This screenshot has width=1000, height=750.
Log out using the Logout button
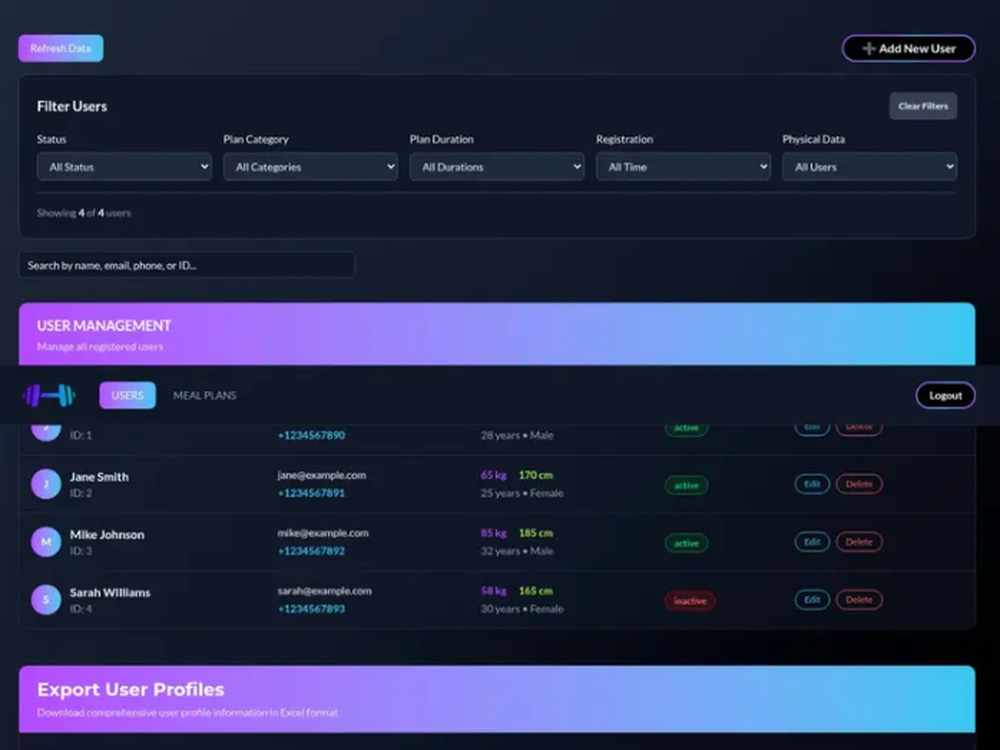click(945, 395)
